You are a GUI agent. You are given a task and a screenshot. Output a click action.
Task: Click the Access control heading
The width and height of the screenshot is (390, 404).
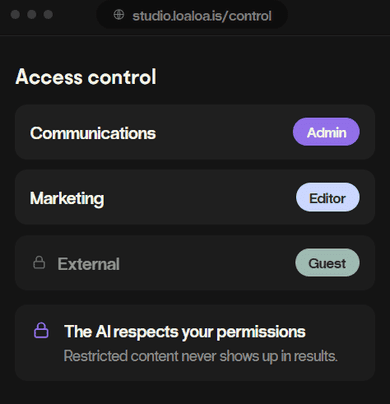(86, 77)
